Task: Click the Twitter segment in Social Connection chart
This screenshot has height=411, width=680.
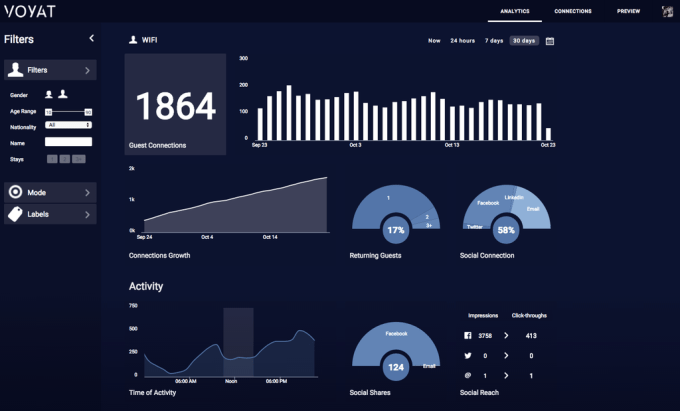Action: pyautogui.click(x=475, y=227)
